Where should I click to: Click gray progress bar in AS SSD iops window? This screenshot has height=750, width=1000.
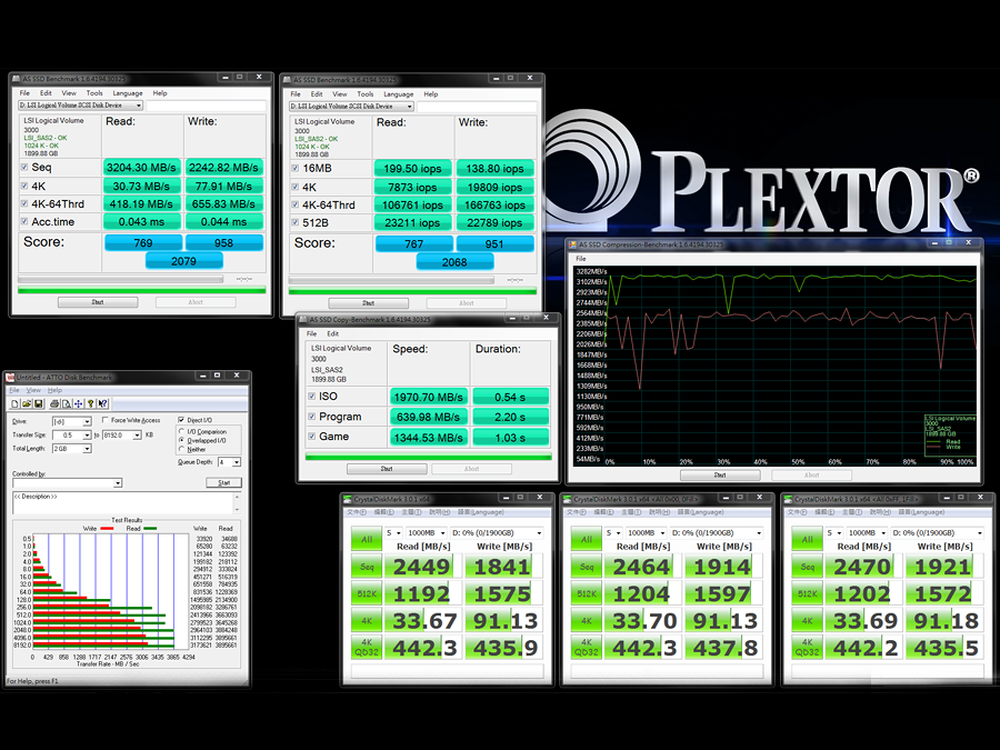391,280
